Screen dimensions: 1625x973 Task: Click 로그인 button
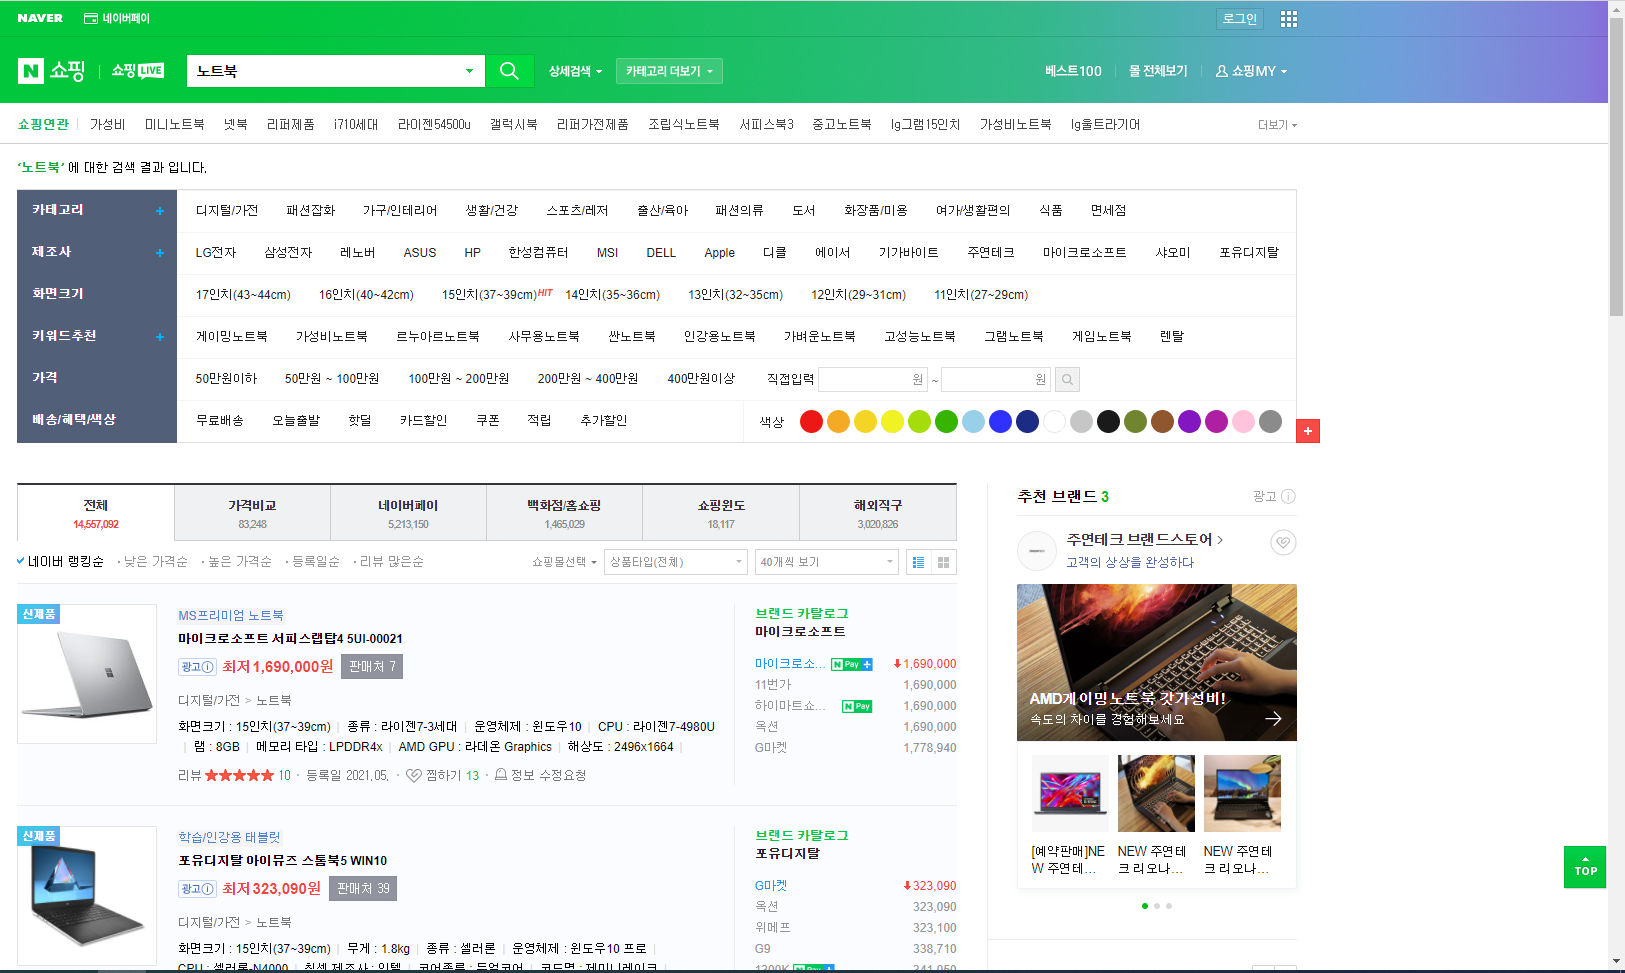1240,19
